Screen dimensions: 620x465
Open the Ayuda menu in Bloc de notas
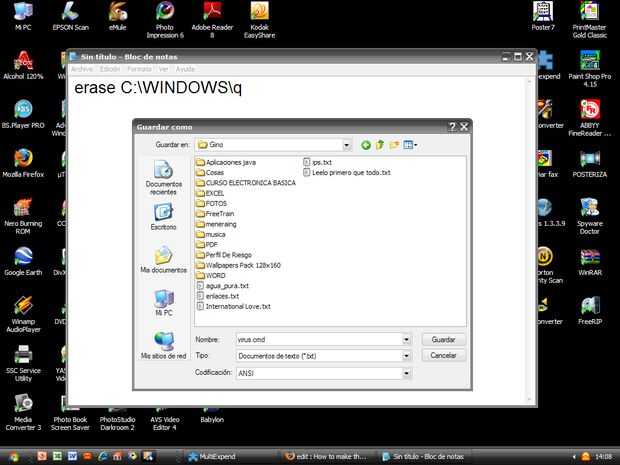[x=185, y=69]
